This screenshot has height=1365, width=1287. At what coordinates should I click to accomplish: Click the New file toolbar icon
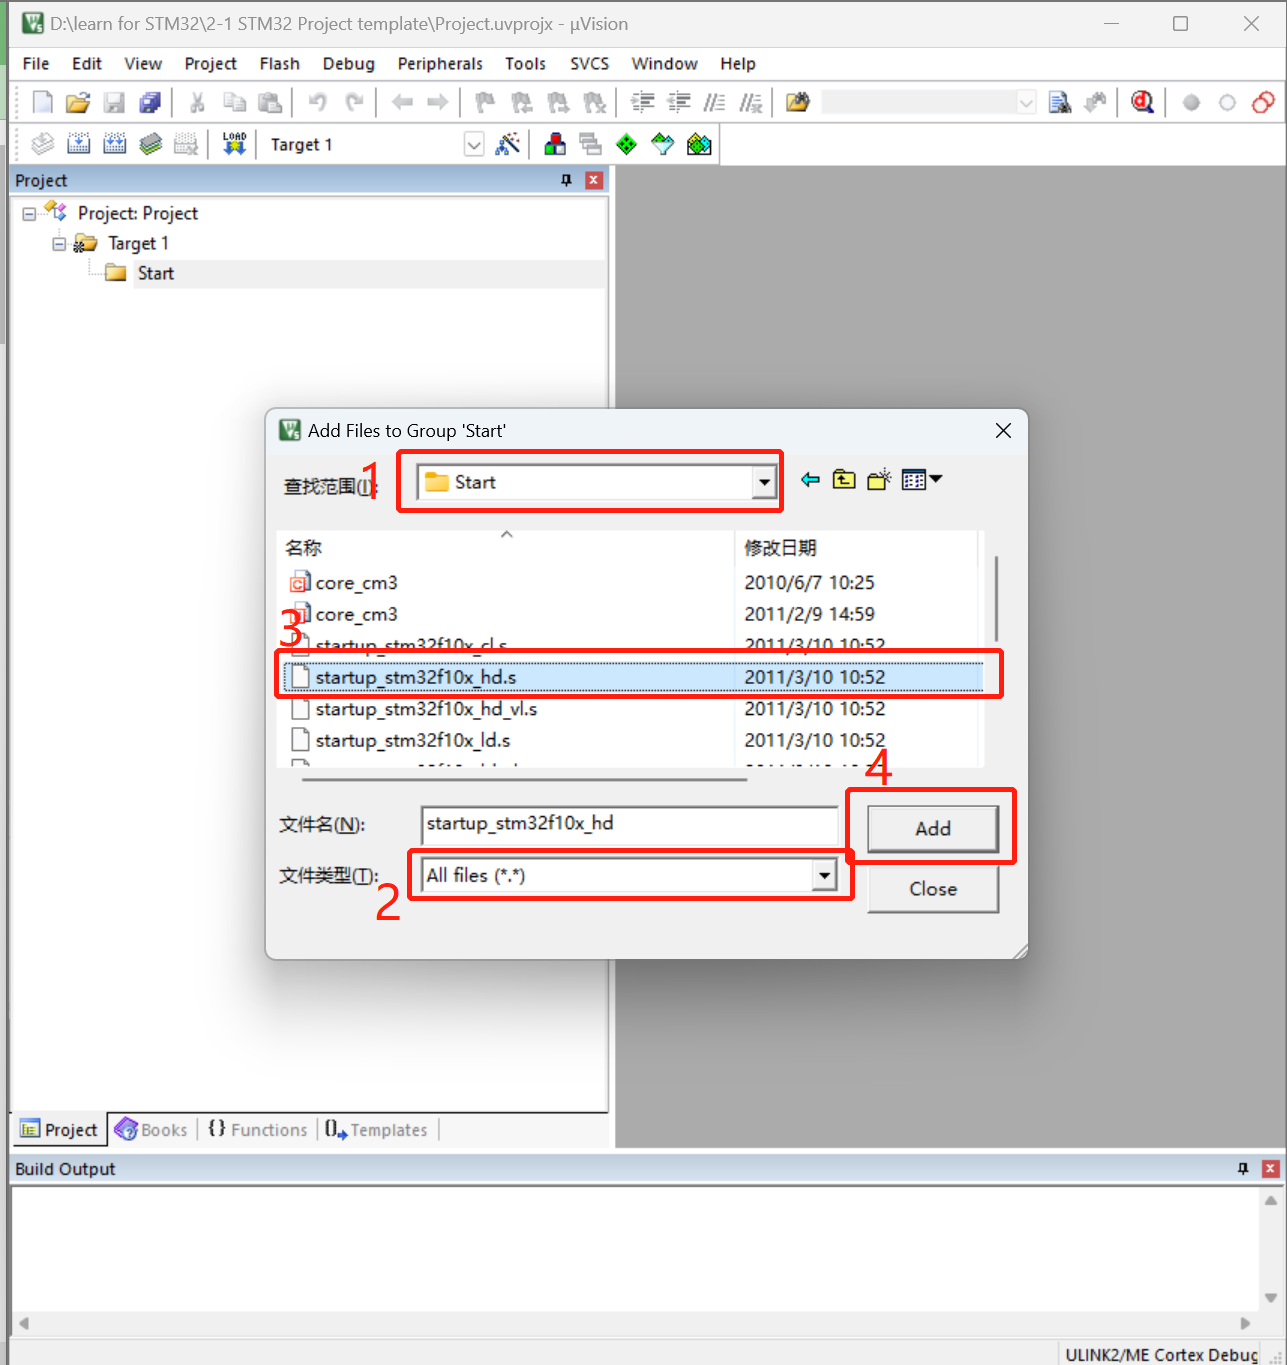pyautogui.click(x=42, y=102)
